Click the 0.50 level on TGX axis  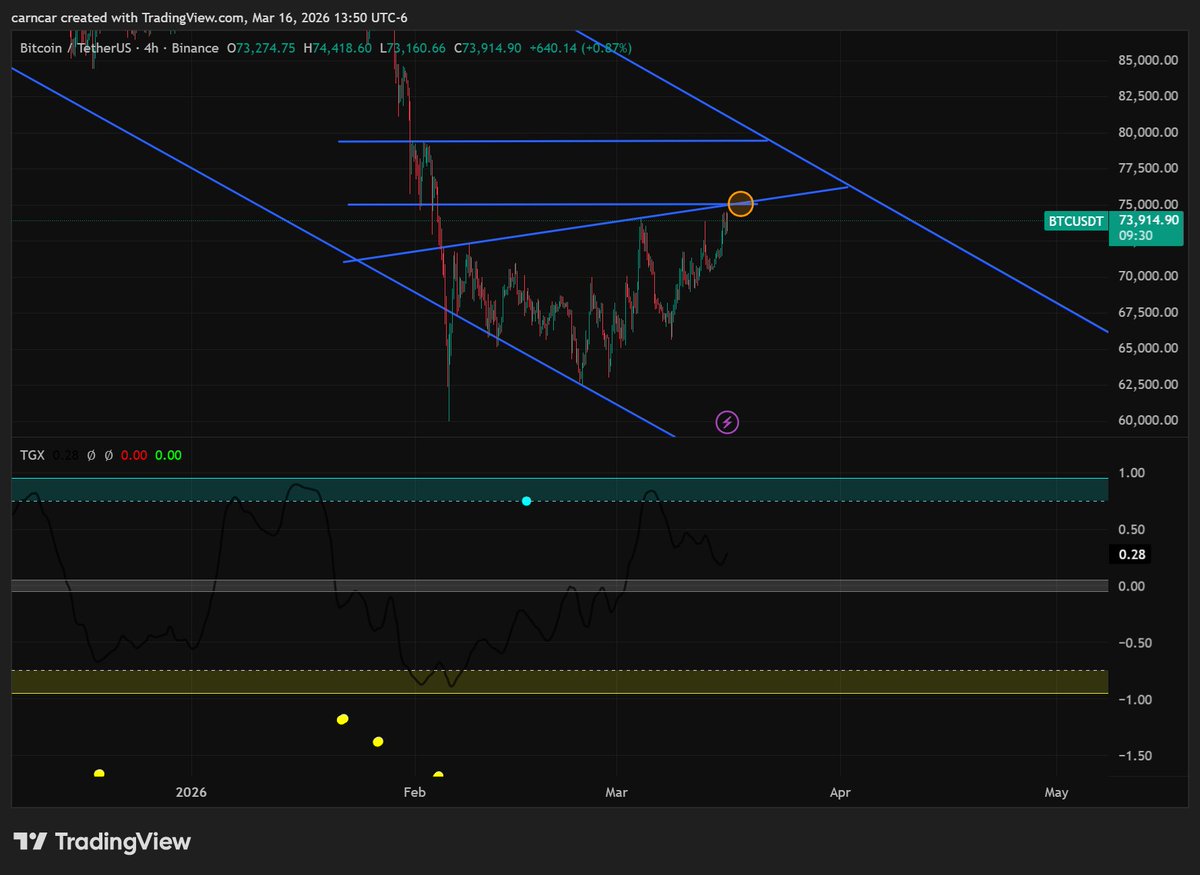(1130, 529)
